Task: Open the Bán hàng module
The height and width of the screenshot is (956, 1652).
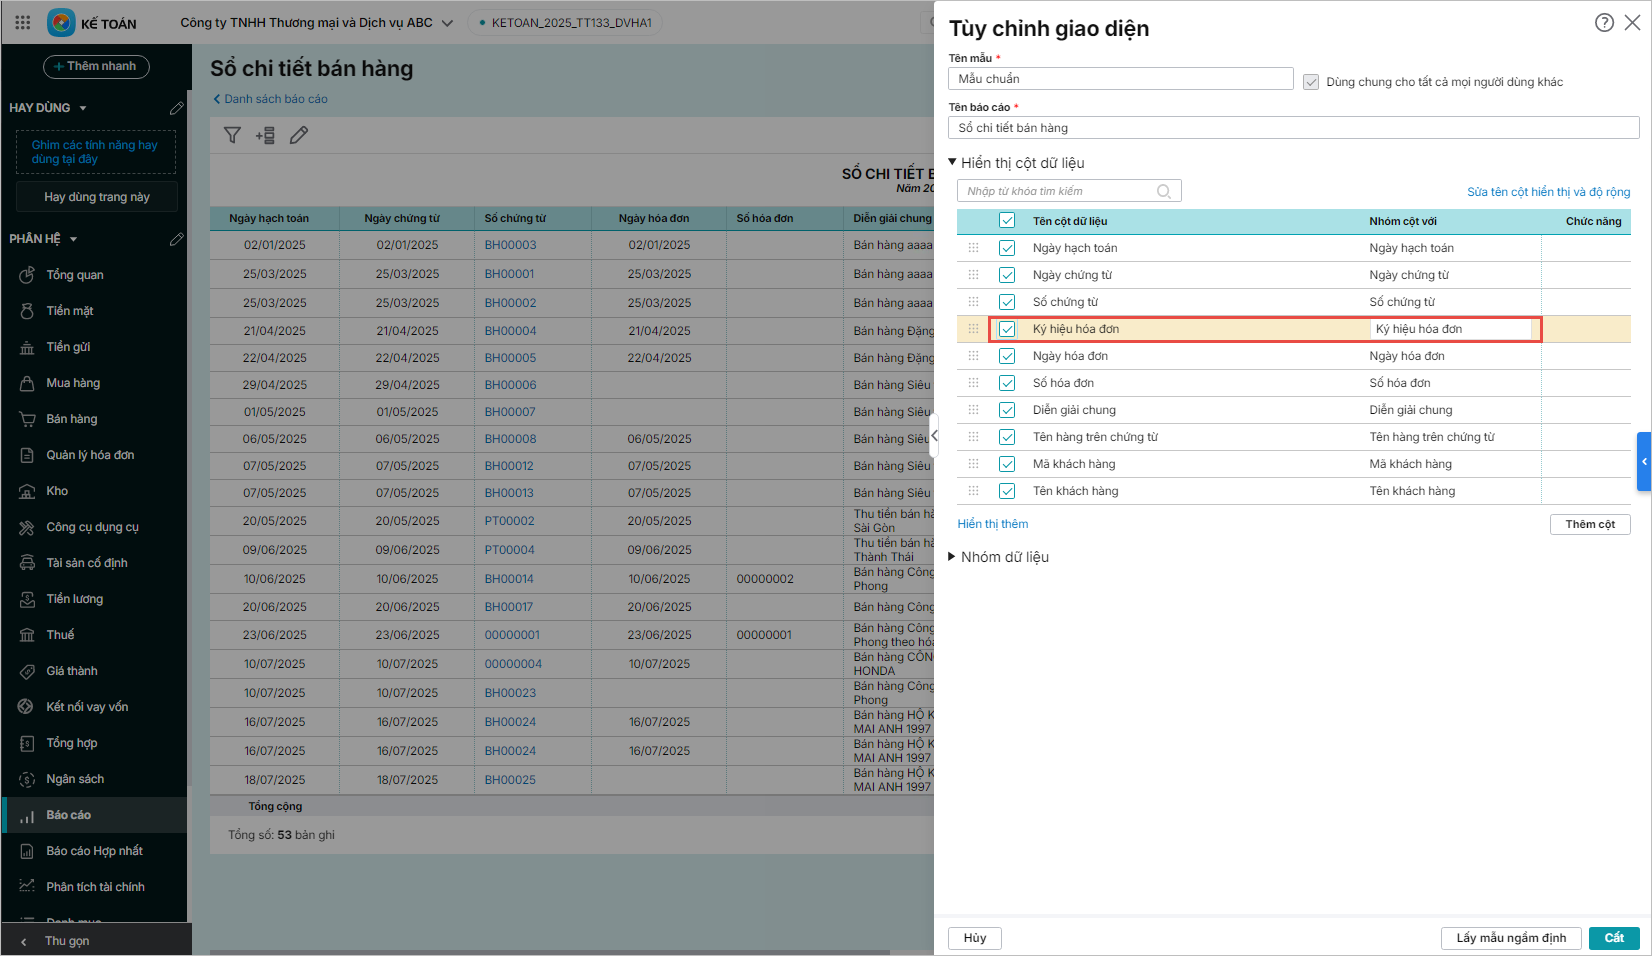Action: (x=72, y=419)
